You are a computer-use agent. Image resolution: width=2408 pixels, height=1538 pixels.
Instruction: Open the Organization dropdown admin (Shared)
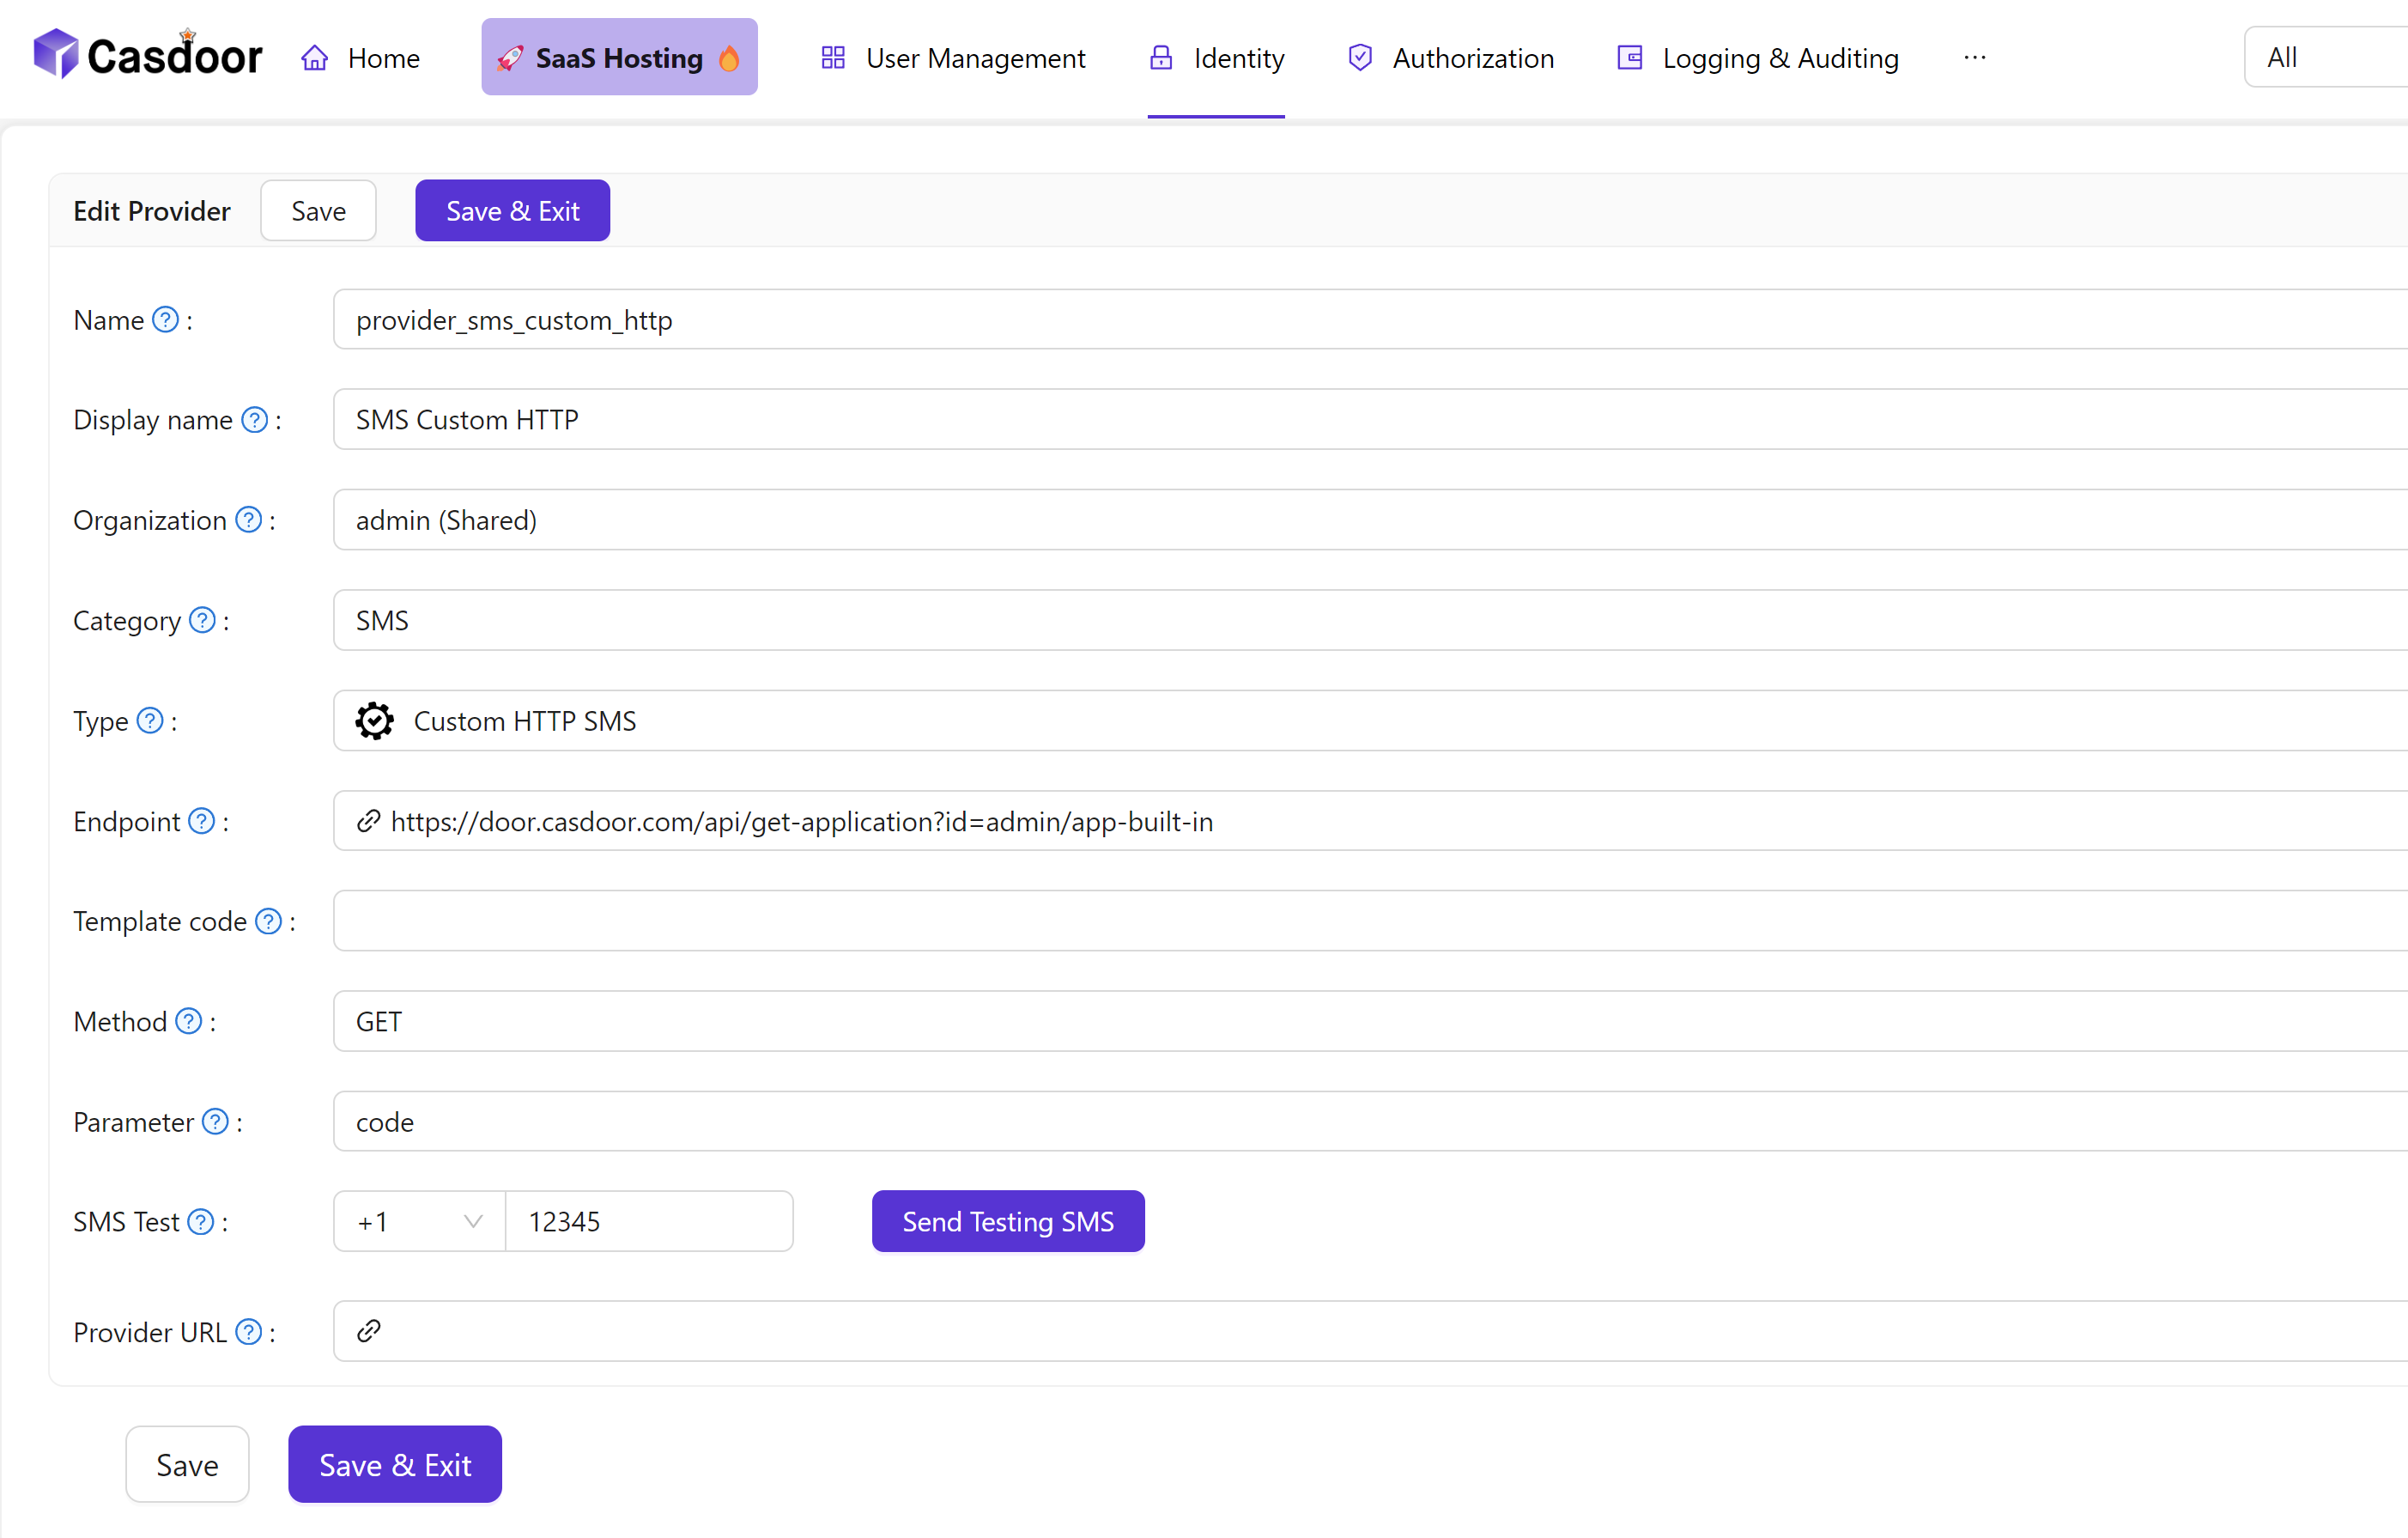(1370, 520)
